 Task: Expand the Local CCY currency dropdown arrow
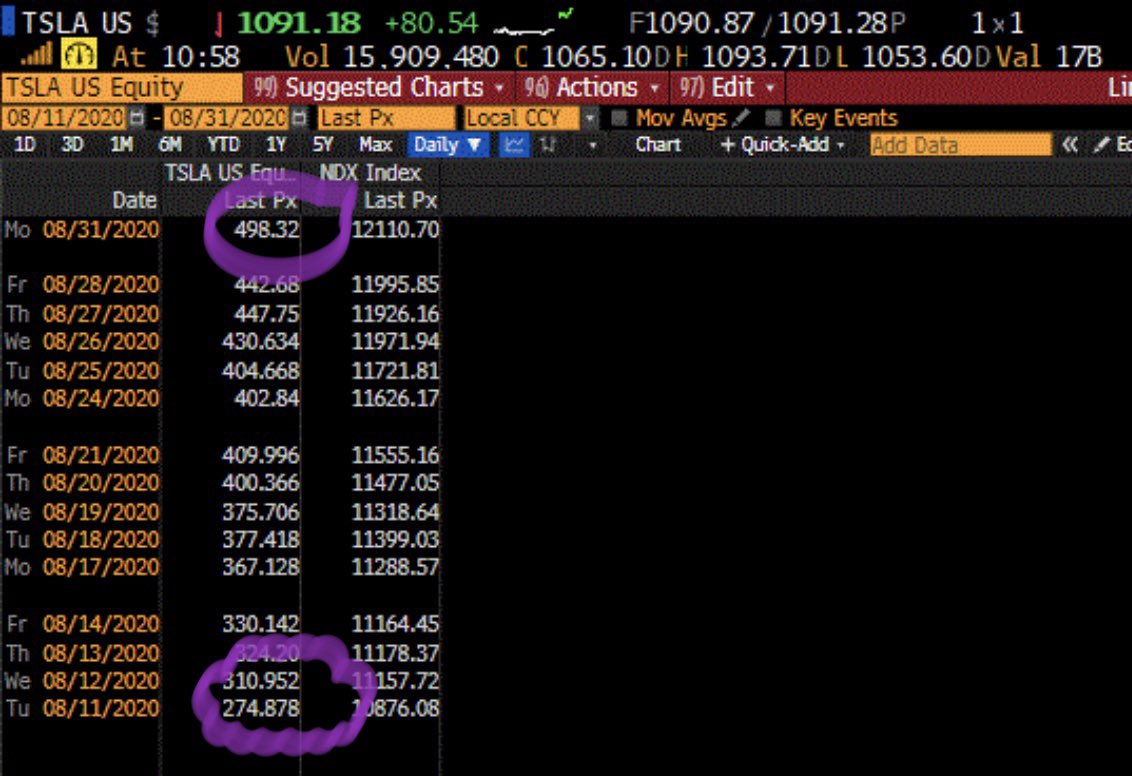pyautogui.click(x=590, y=118)
